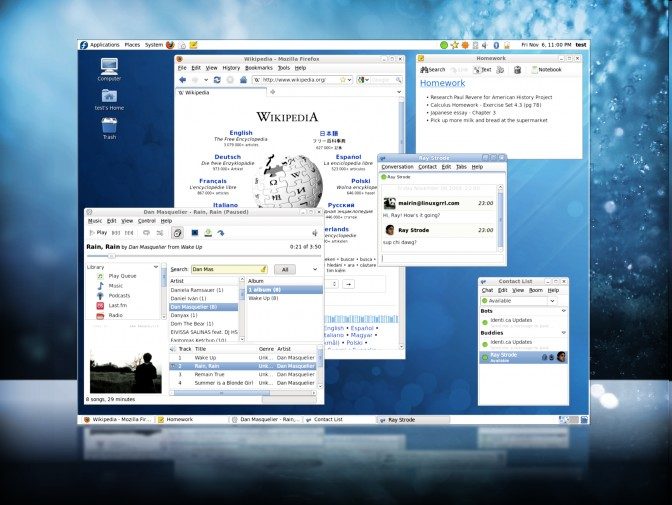Clear the Rhythmbox search with broom icon
Screen dimensions: 672x505
[x=264, y=269]
